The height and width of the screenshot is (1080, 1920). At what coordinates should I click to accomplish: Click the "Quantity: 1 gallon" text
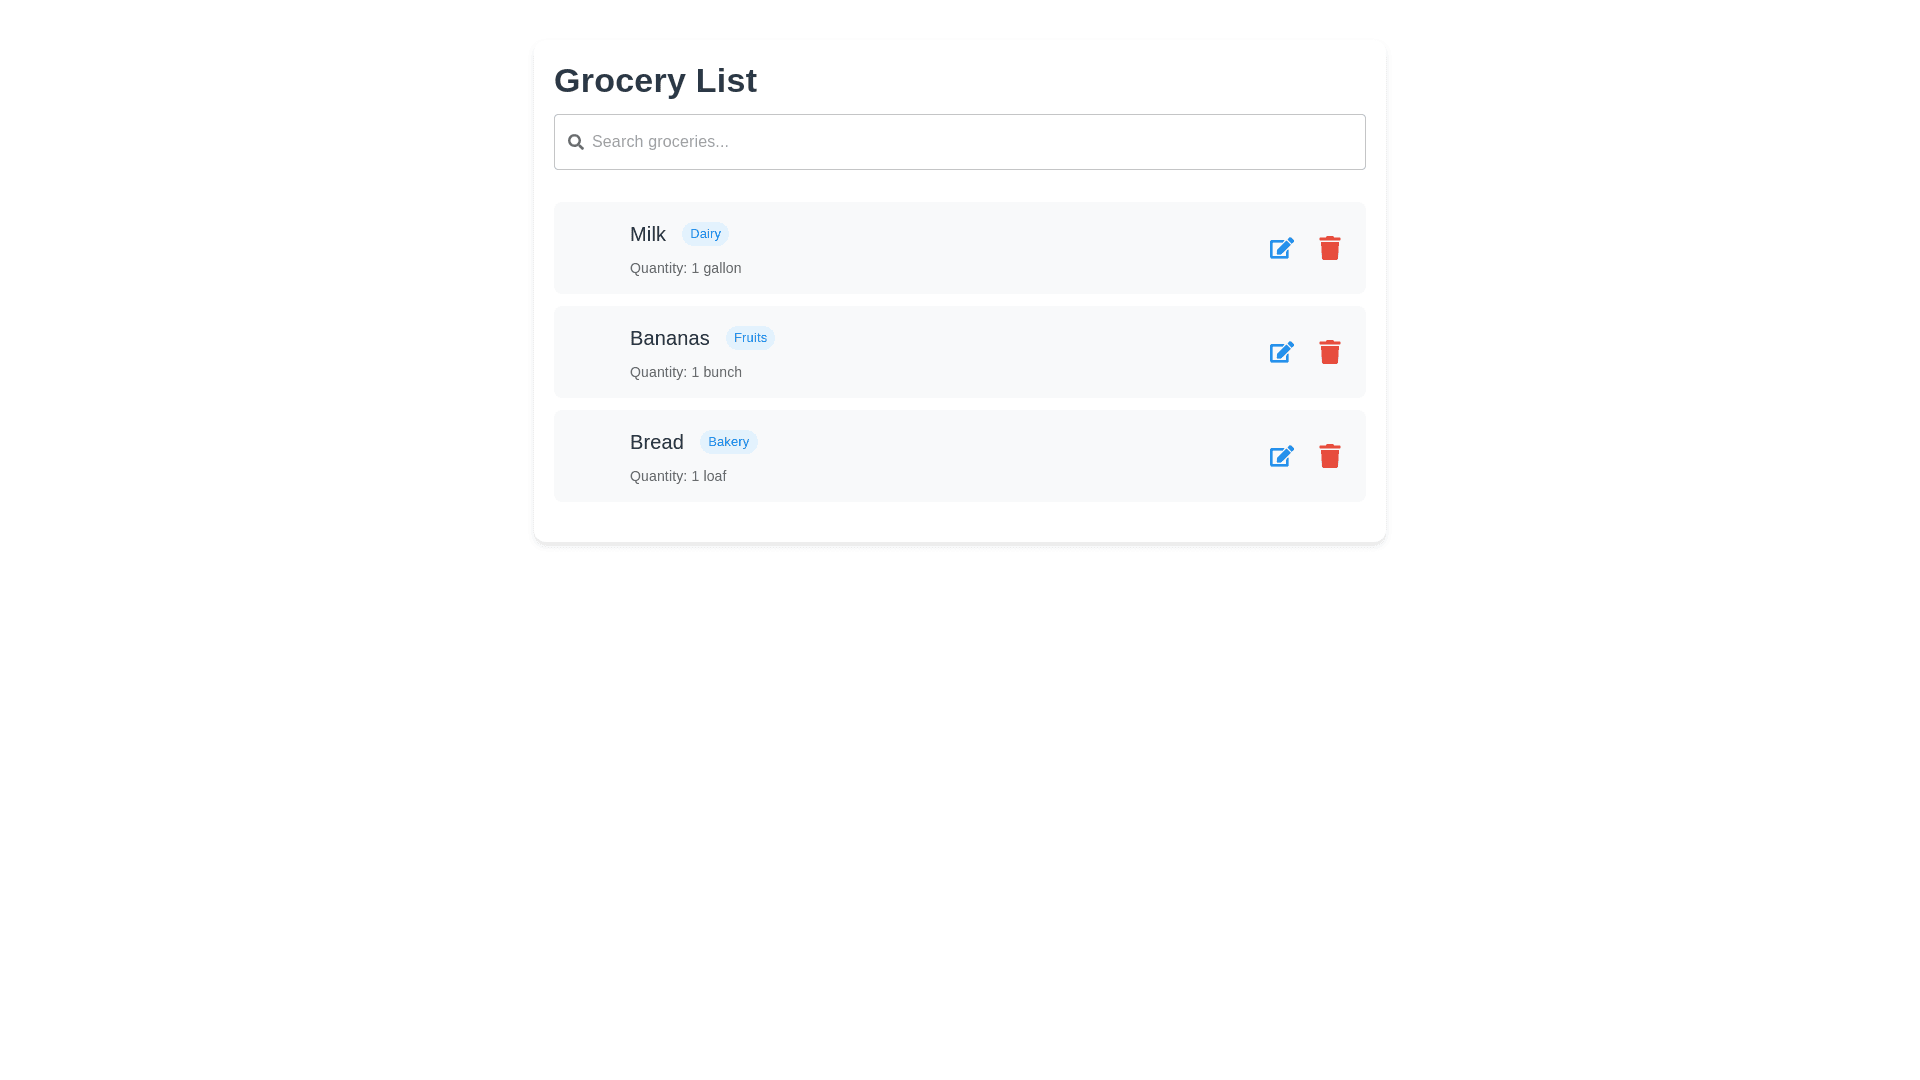685,268
